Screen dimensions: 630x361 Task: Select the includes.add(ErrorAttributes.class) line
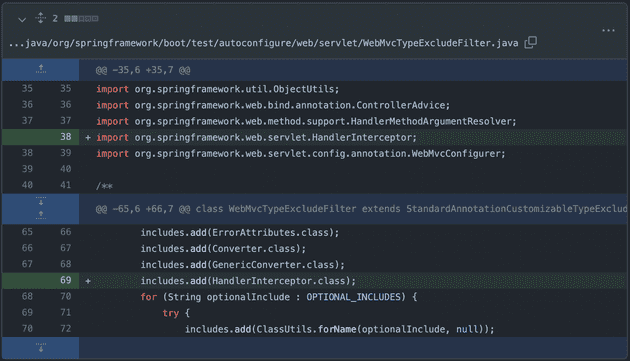(239, 232)
